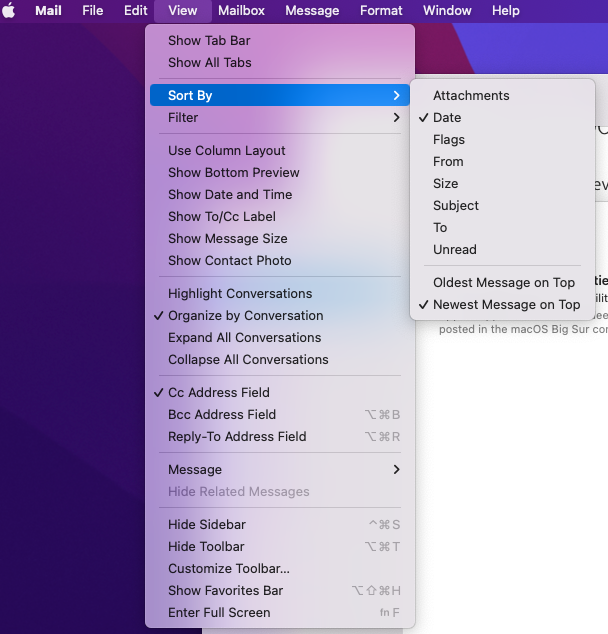Enable Show Contact Photo
The image size is (608, 634).
tap(280, 261)
